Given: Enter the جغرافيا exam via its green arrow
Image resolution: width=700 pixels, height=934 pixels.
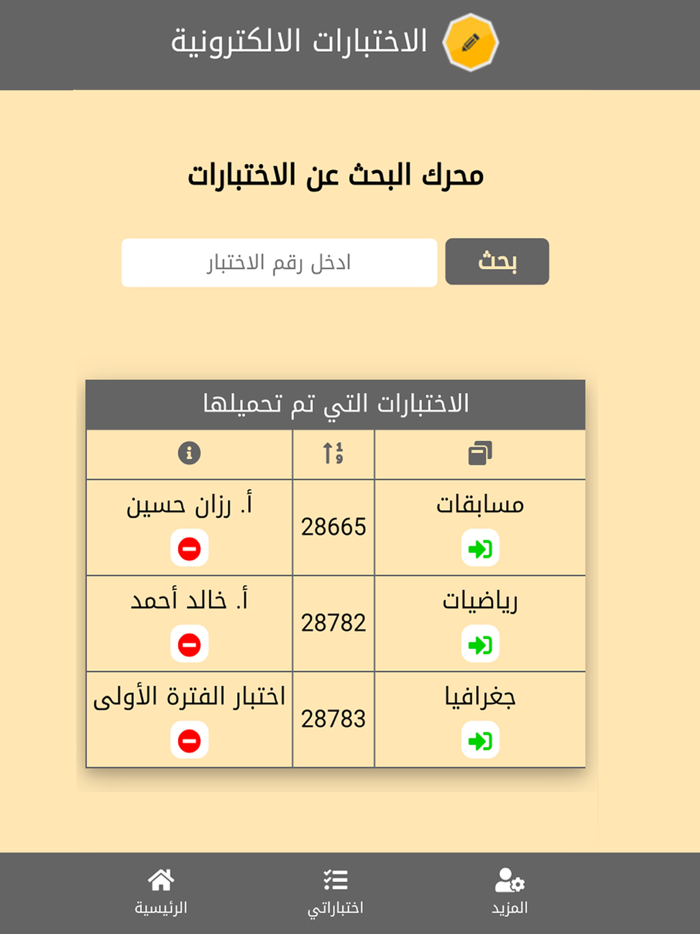Looking at the screenshot, I should pyautogui.click(x=481, y=740).
